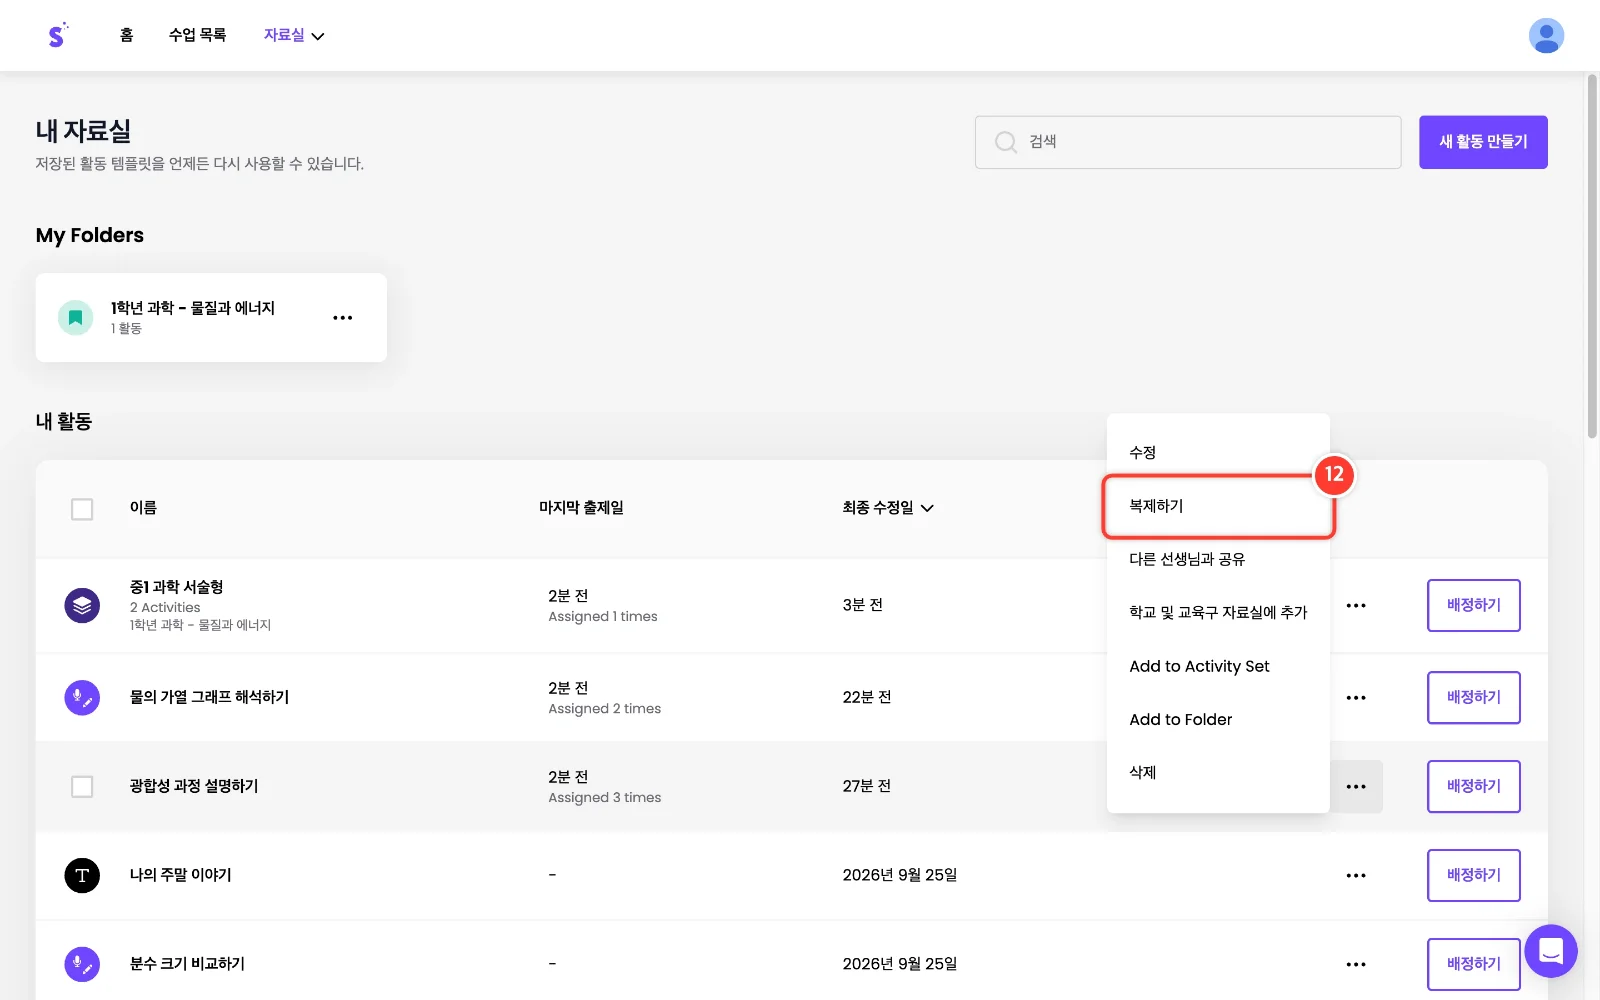Click the purple S logo icon

pyautogui.click(x=57, y=35)
